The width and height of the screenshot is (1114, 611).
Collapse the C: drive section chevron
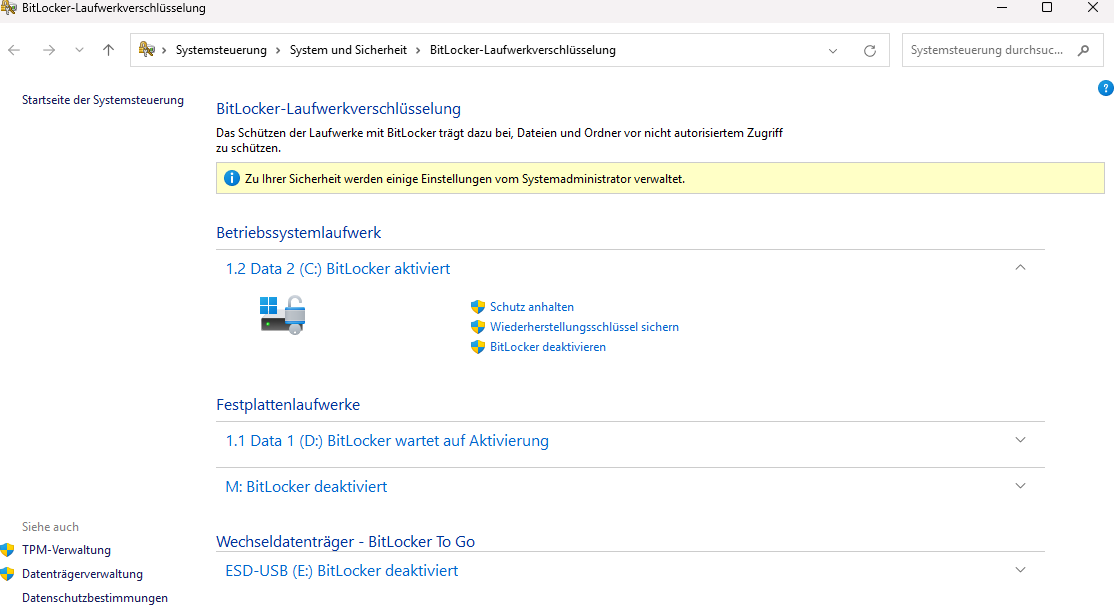pyautogui.click(x=1020, y=268)
